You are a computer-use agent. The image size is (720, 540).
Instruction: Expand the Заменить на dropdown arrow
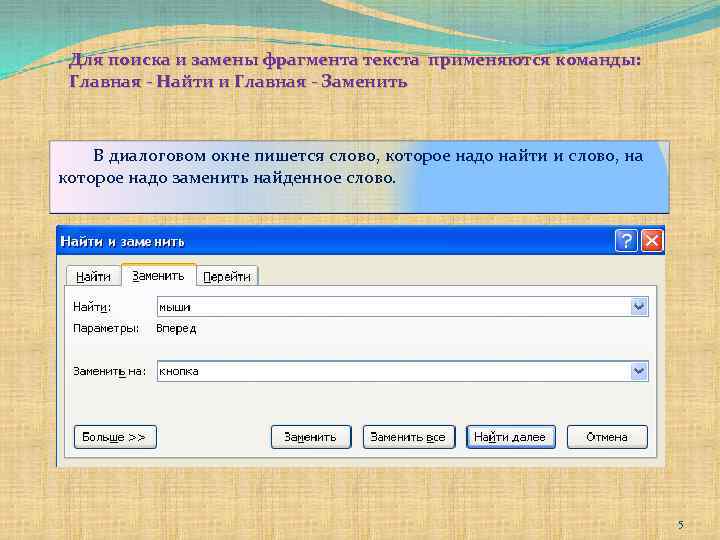(639, 371)
